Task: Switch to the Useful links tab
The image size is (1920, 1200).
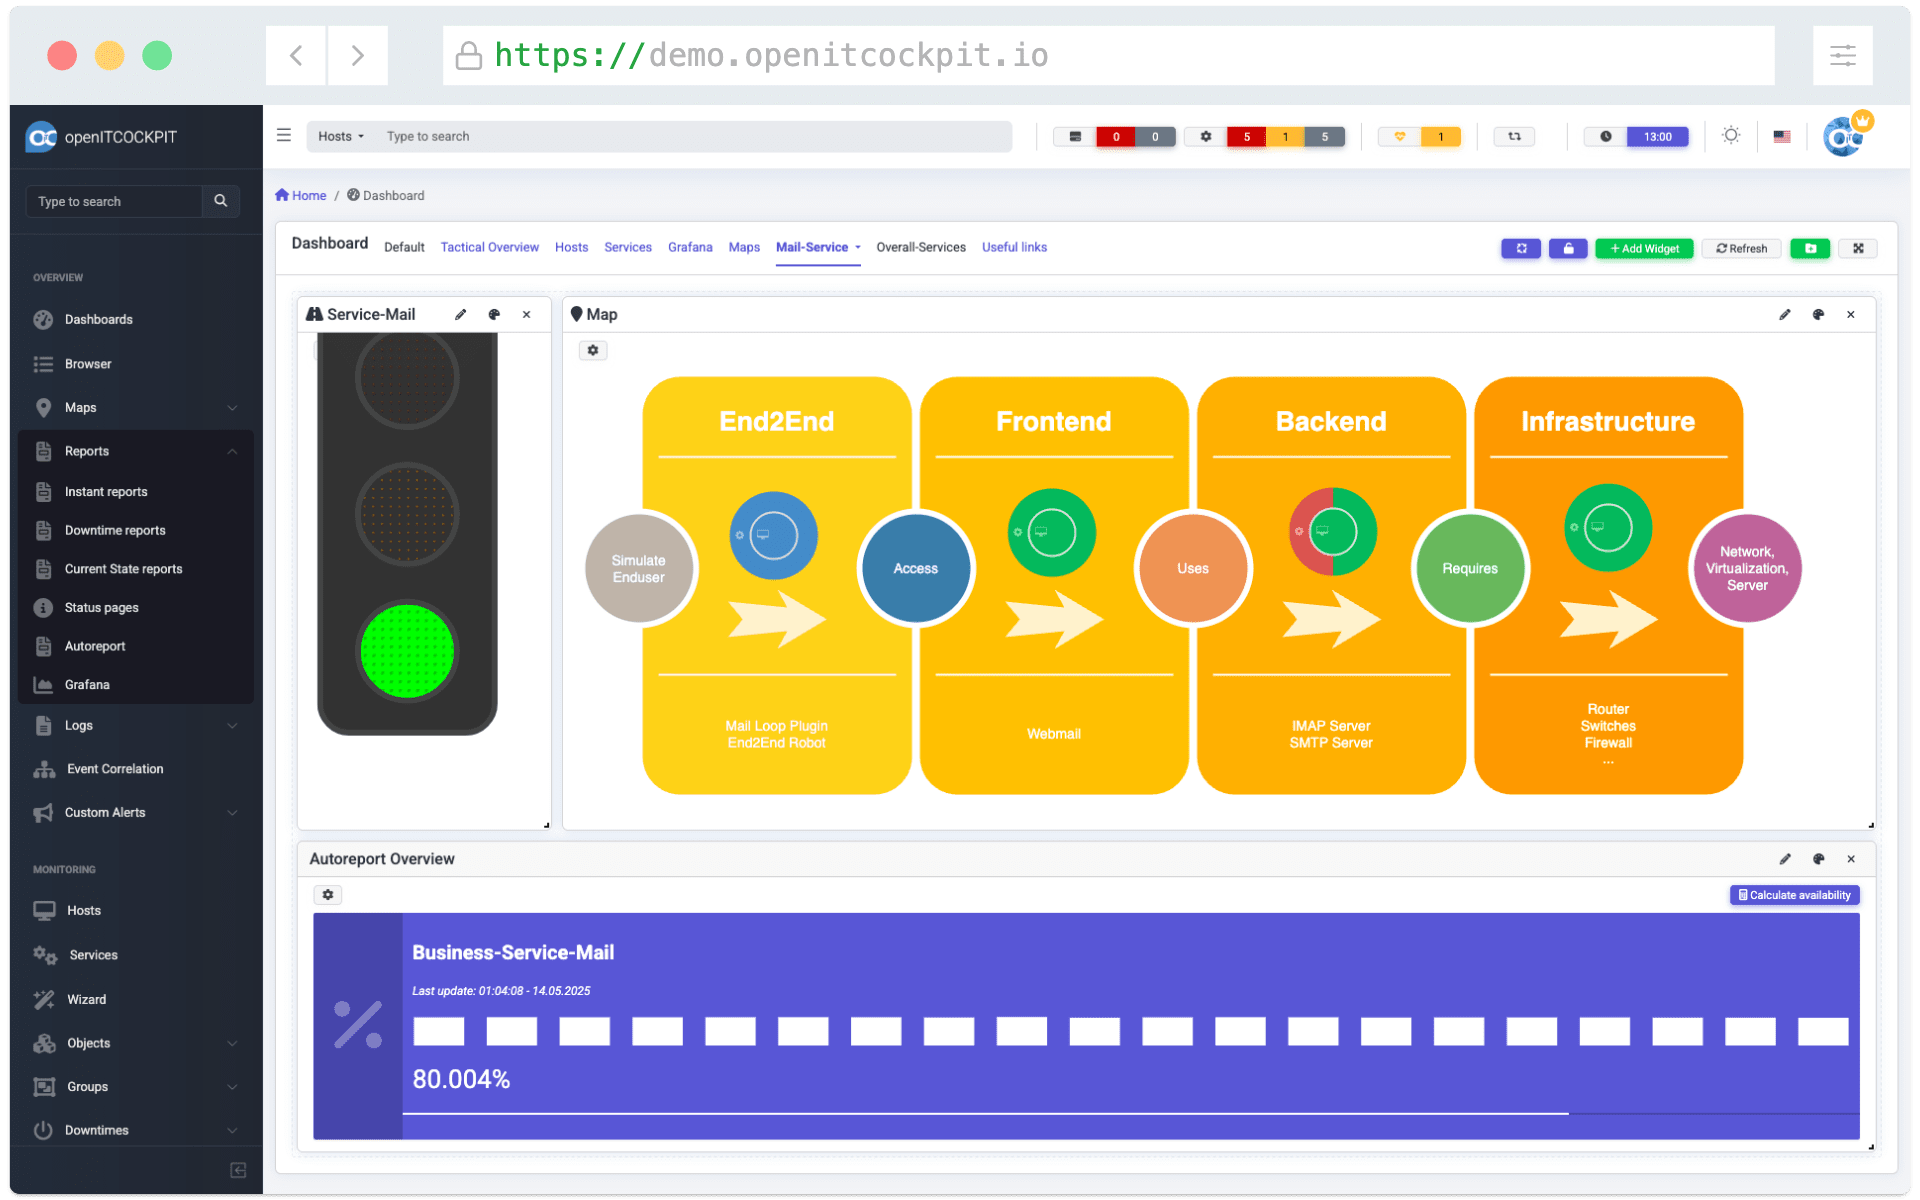Action: [x=1014, y=247]
